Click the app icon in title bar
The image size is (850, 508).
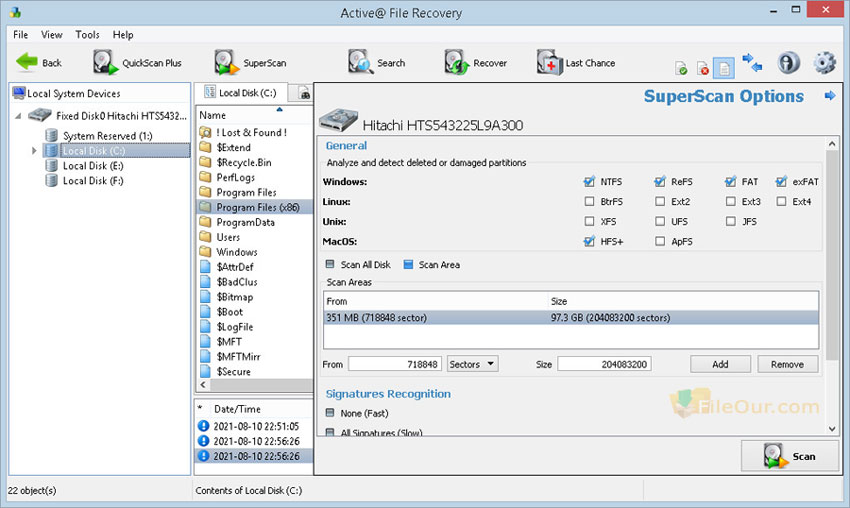pyautogui.click(x=16, y=12)
